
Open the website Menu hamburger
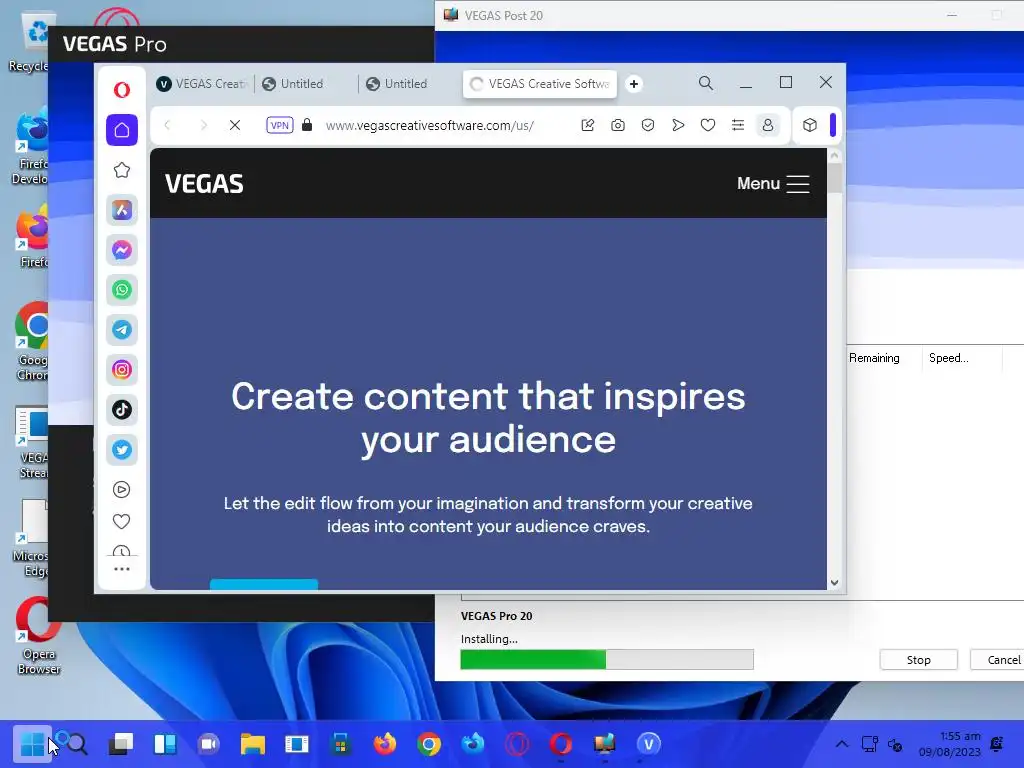pyautogui.click(x=773, y=184)
